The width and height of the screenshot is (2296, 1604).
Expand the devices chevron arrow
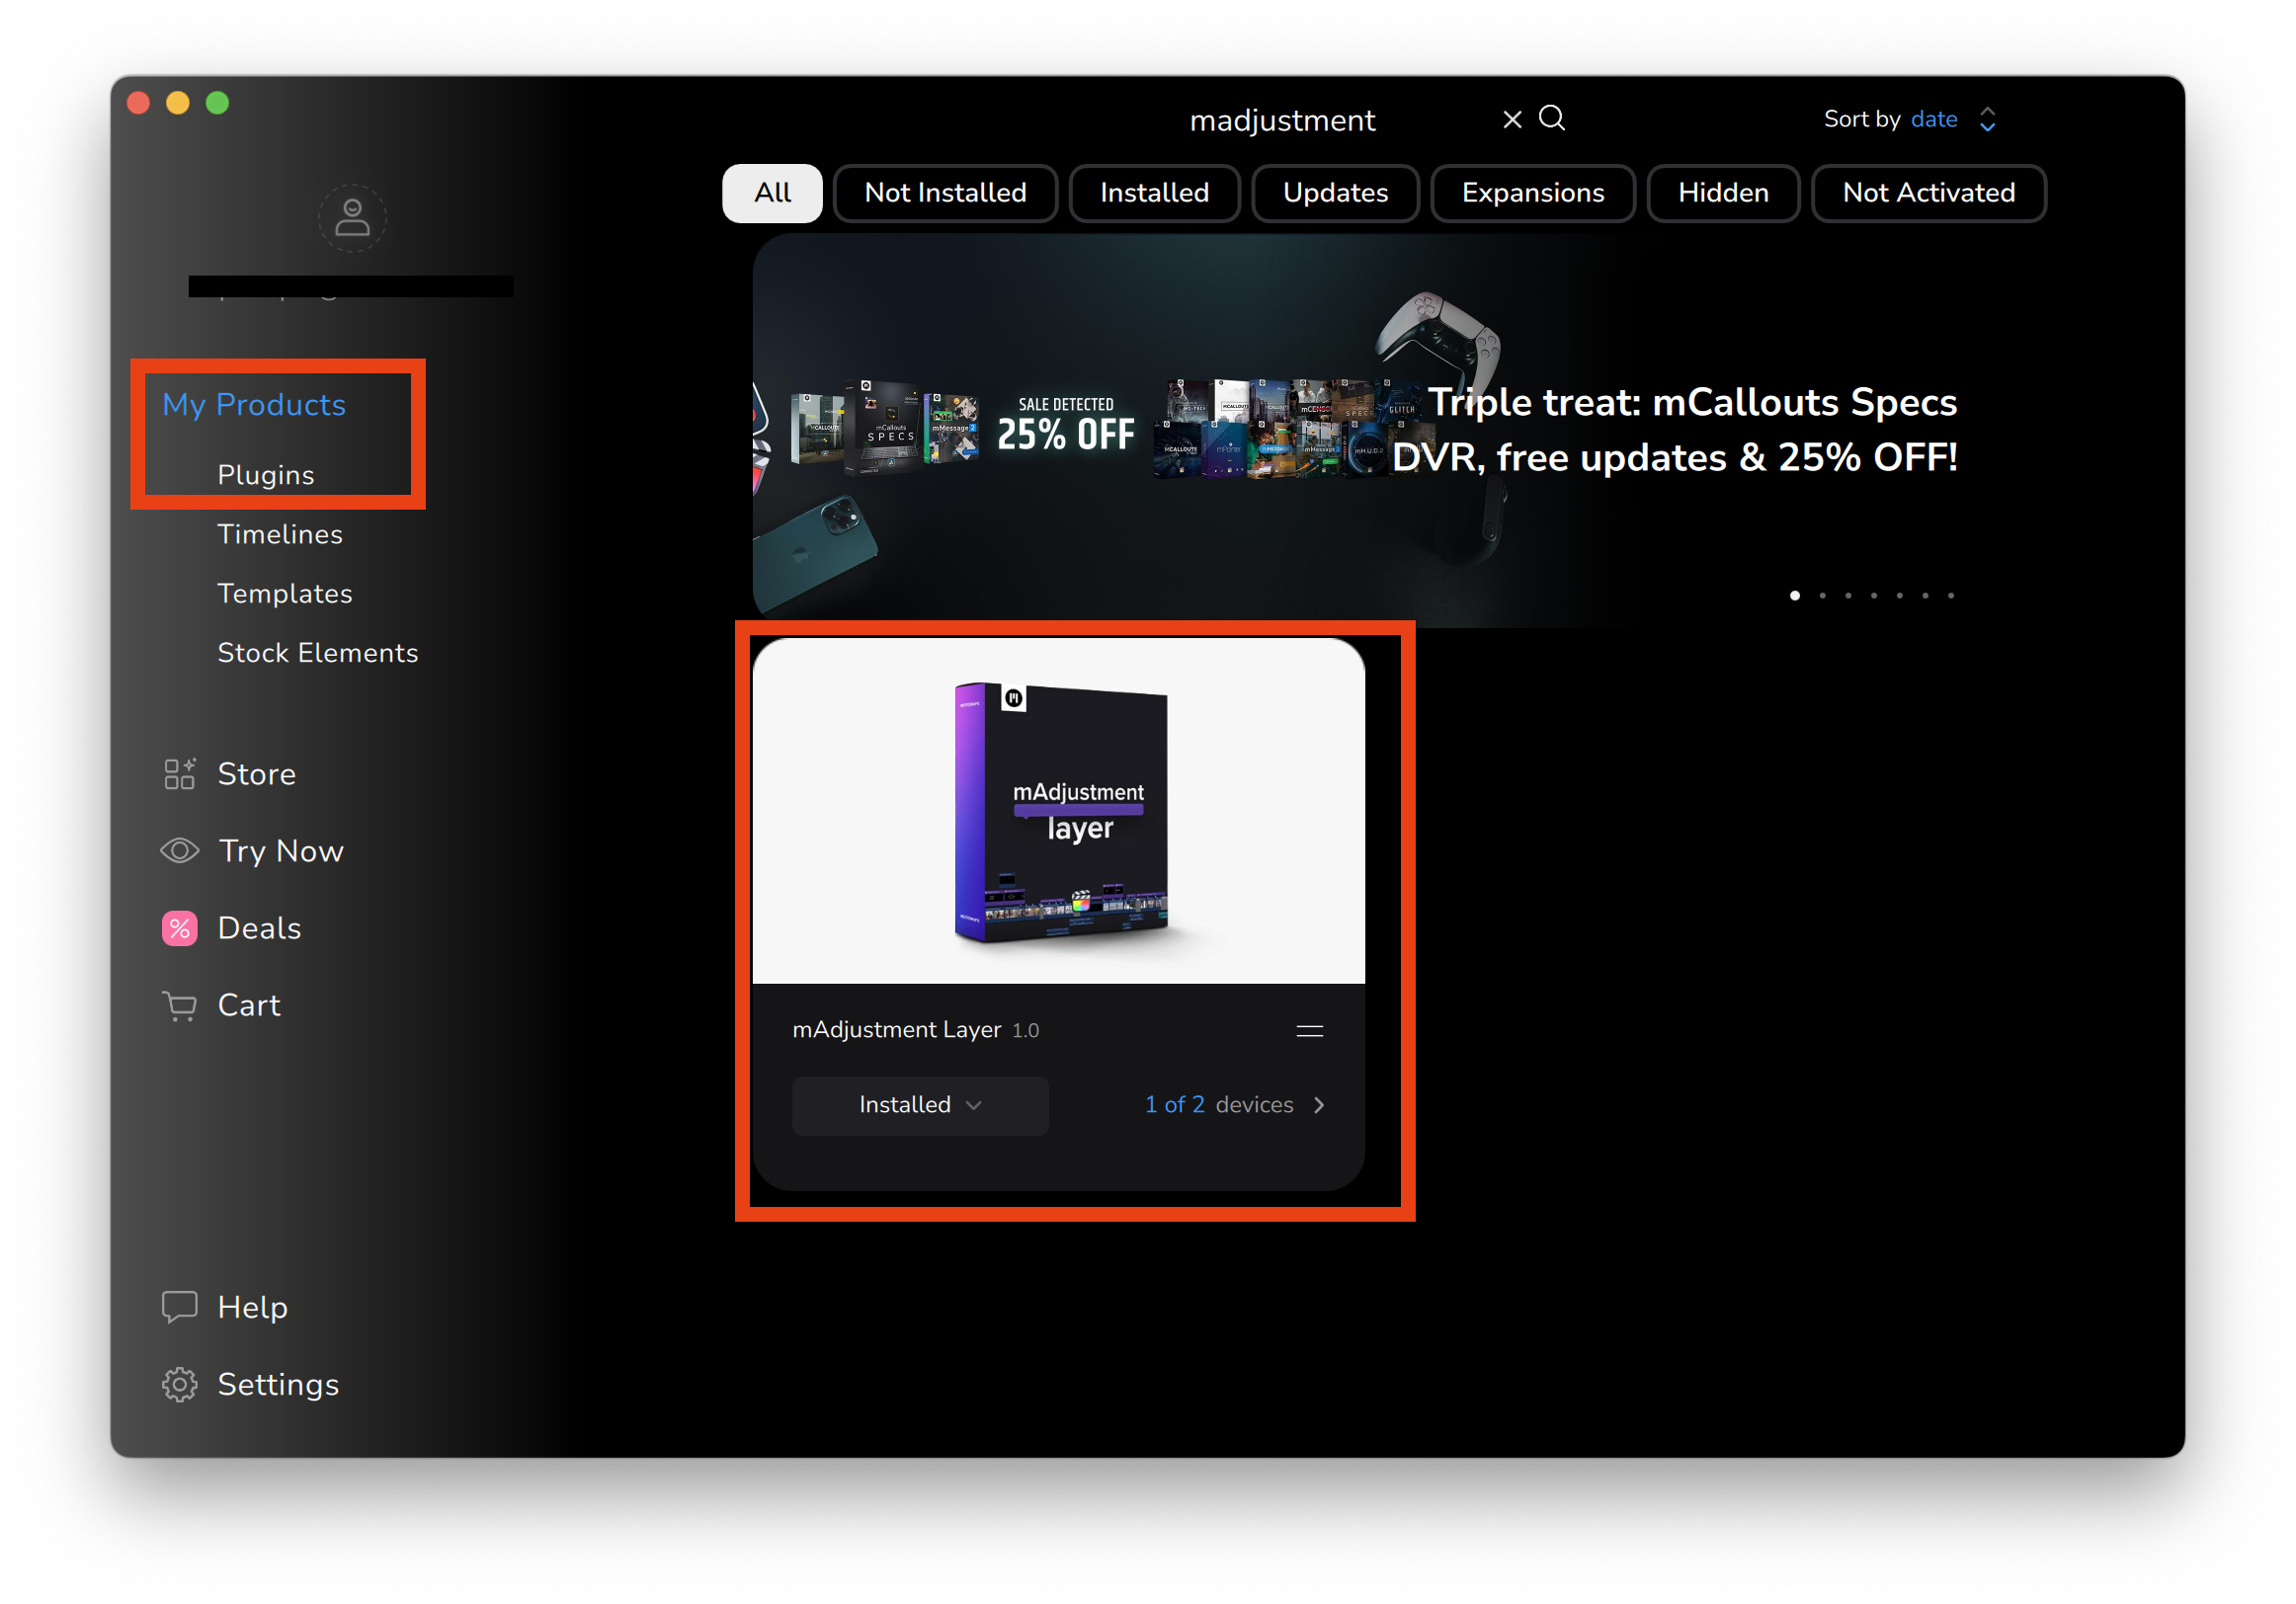[1319, 1104]
